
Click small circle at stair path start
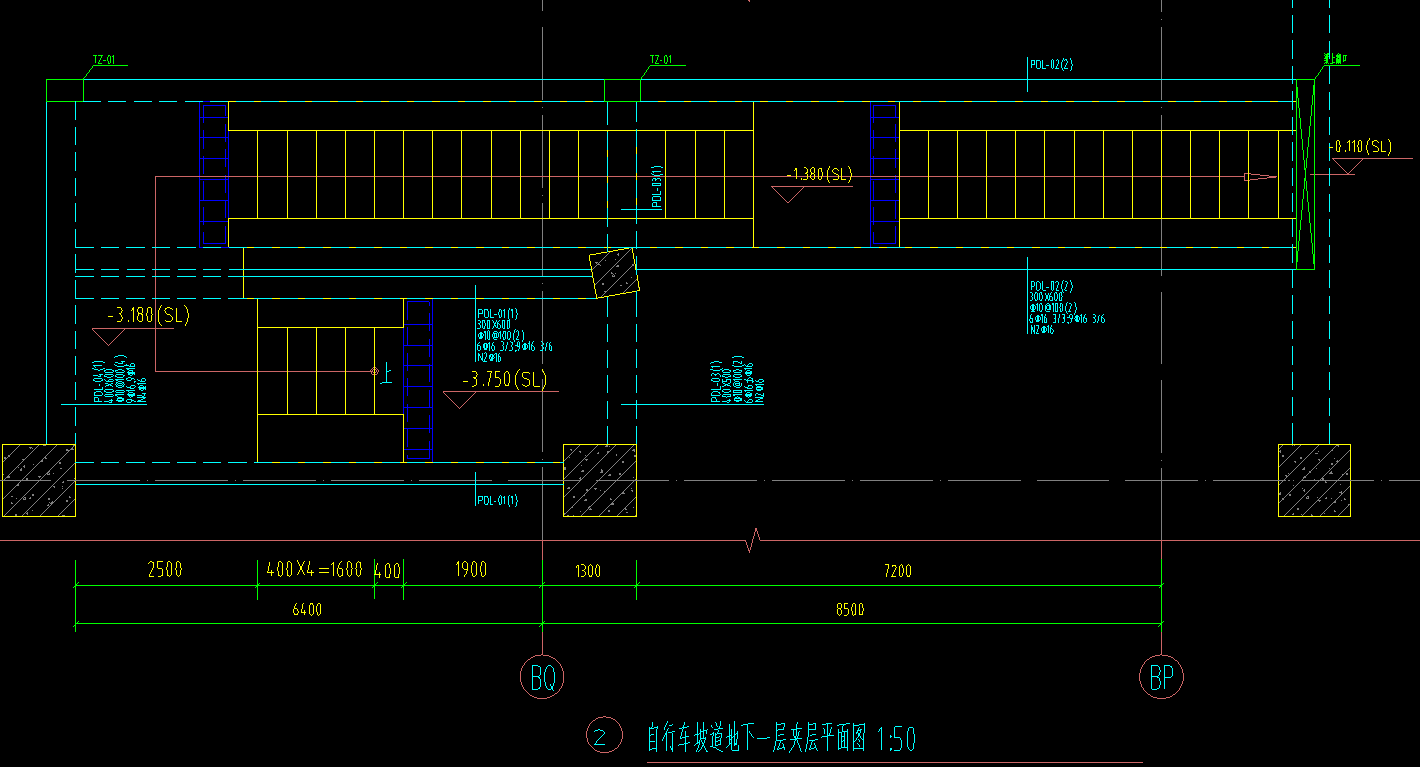click(x=375, y=371)
